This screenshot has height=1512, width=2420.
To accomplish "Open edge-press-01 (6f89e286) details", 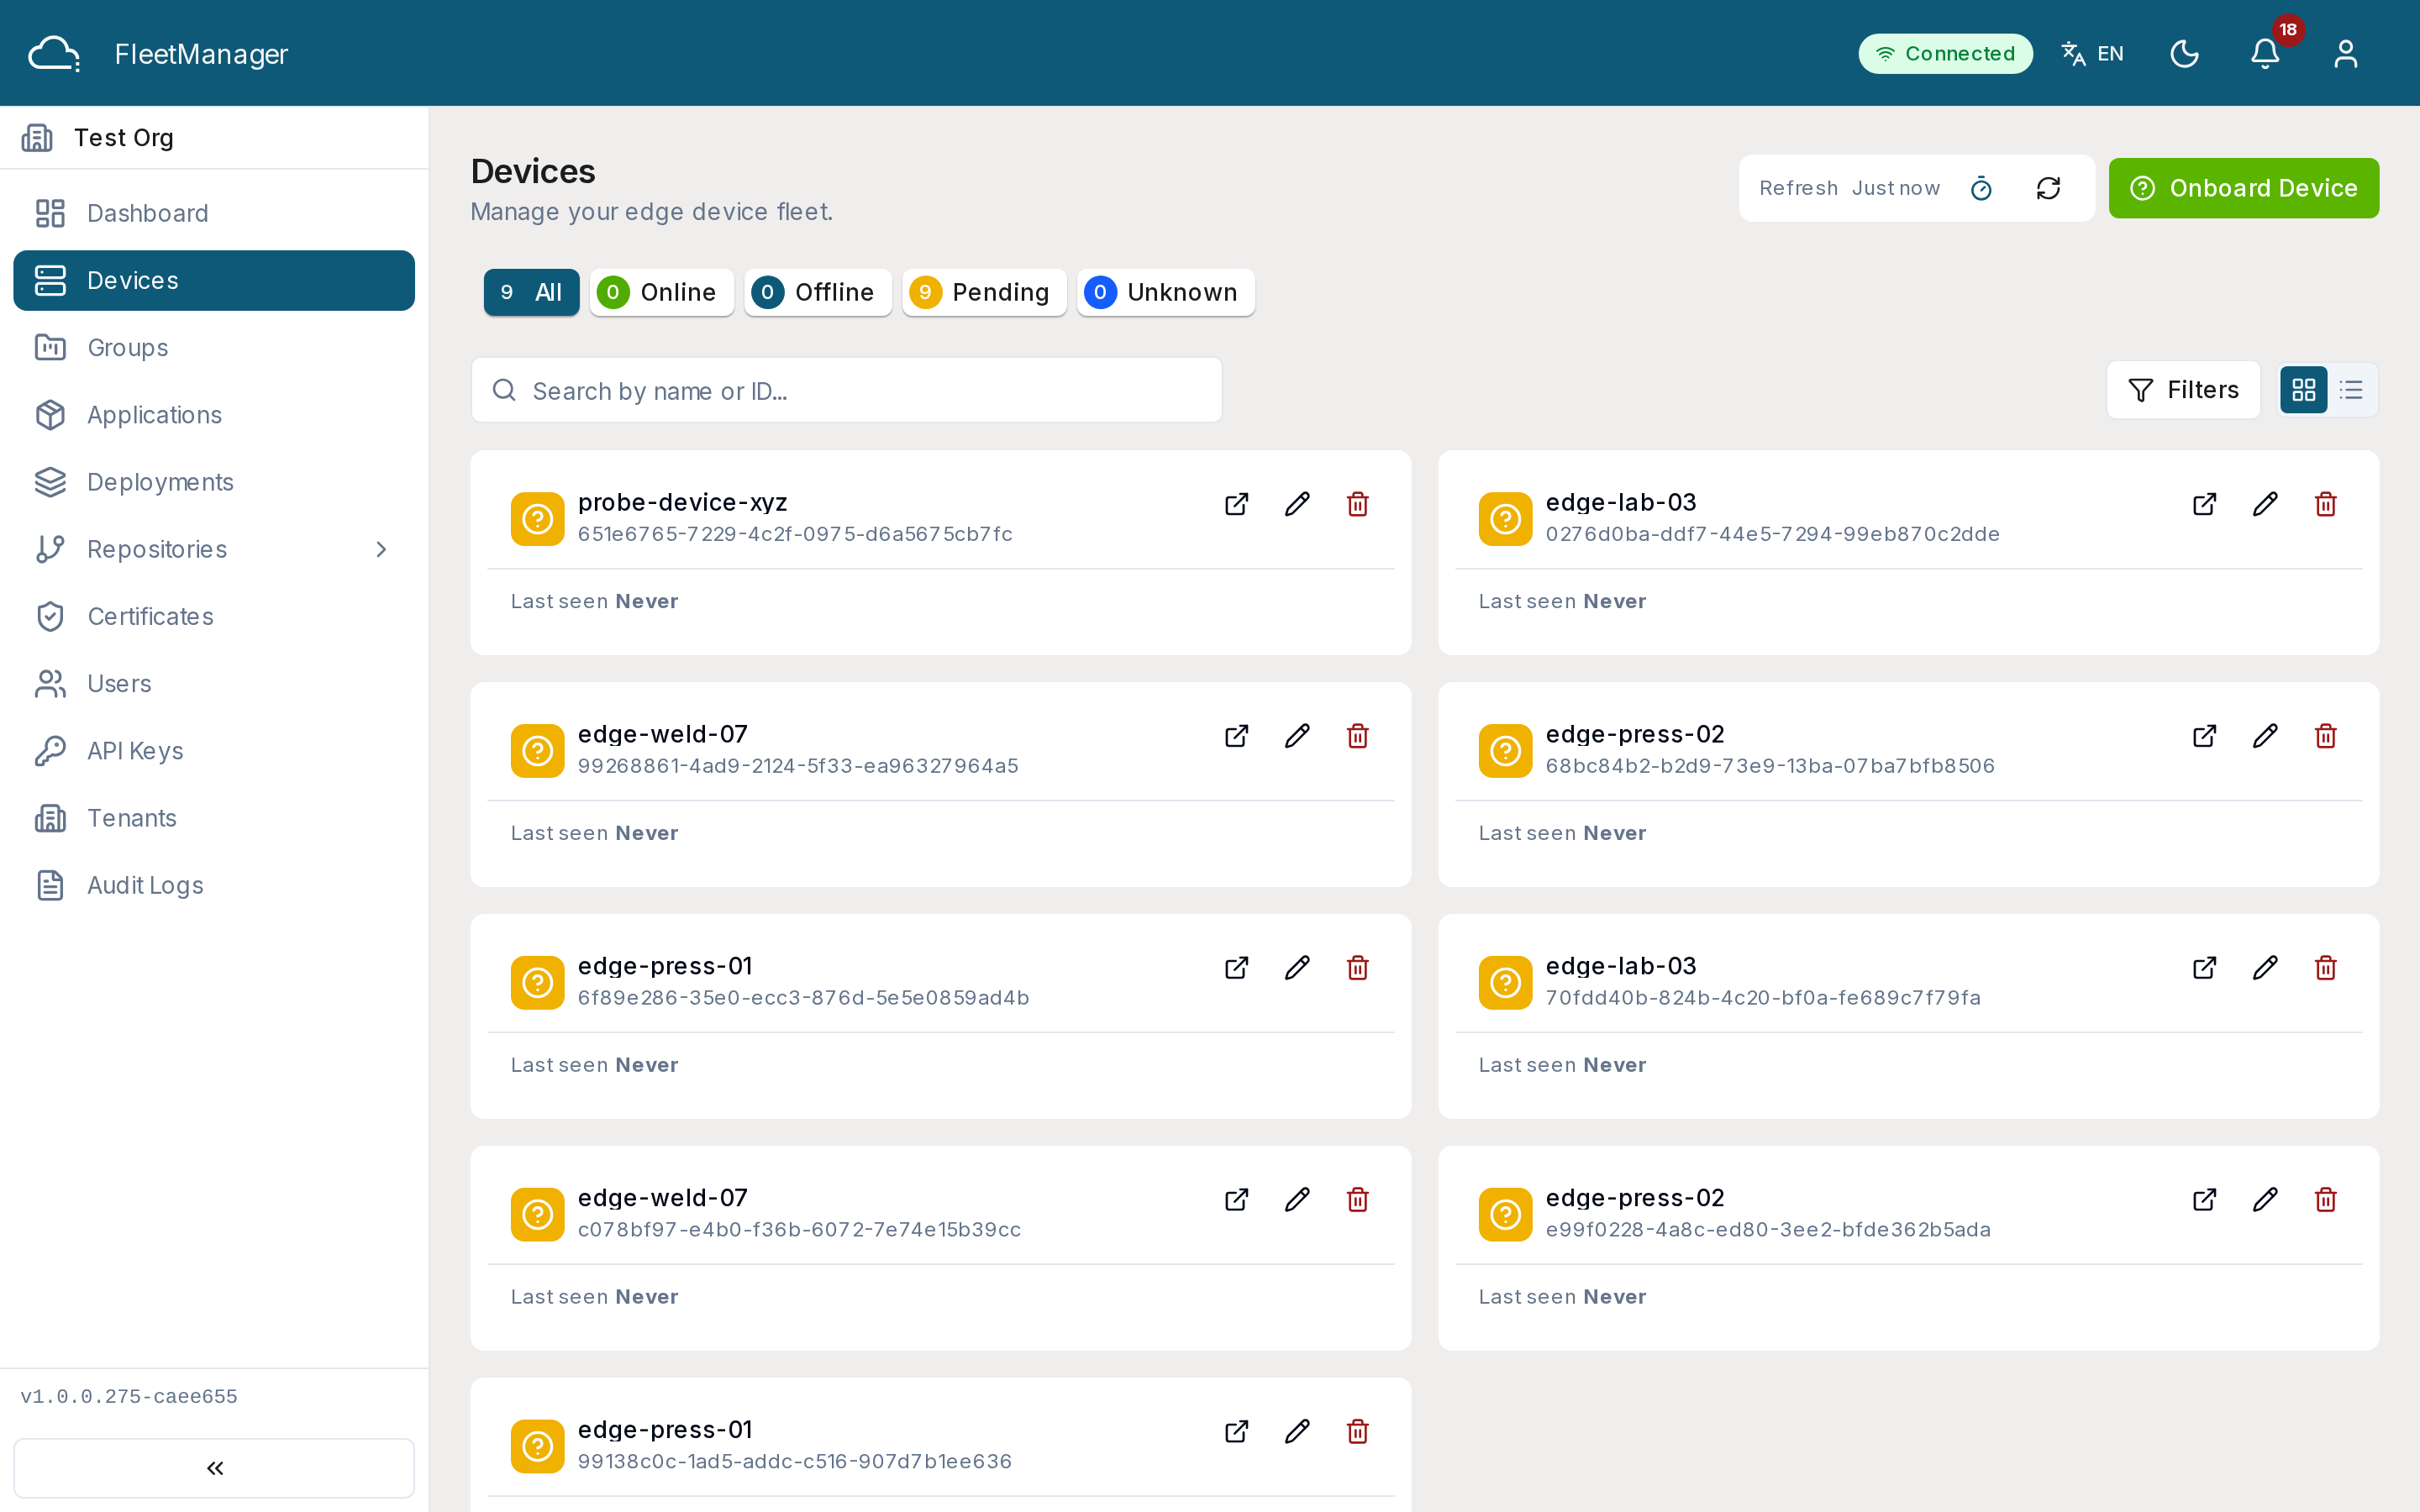I will tap(1236, 968).
